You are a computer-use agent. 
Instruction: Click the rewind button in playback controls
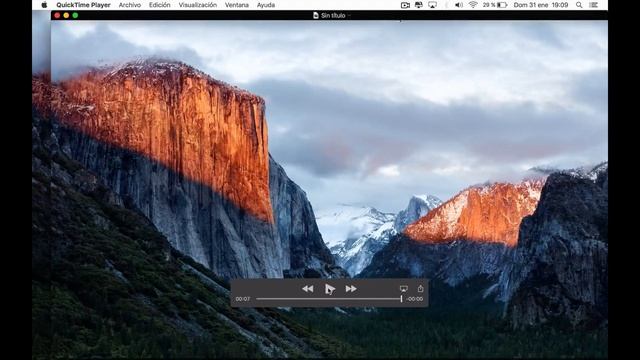pyautogui.click(x=308, y=289)
